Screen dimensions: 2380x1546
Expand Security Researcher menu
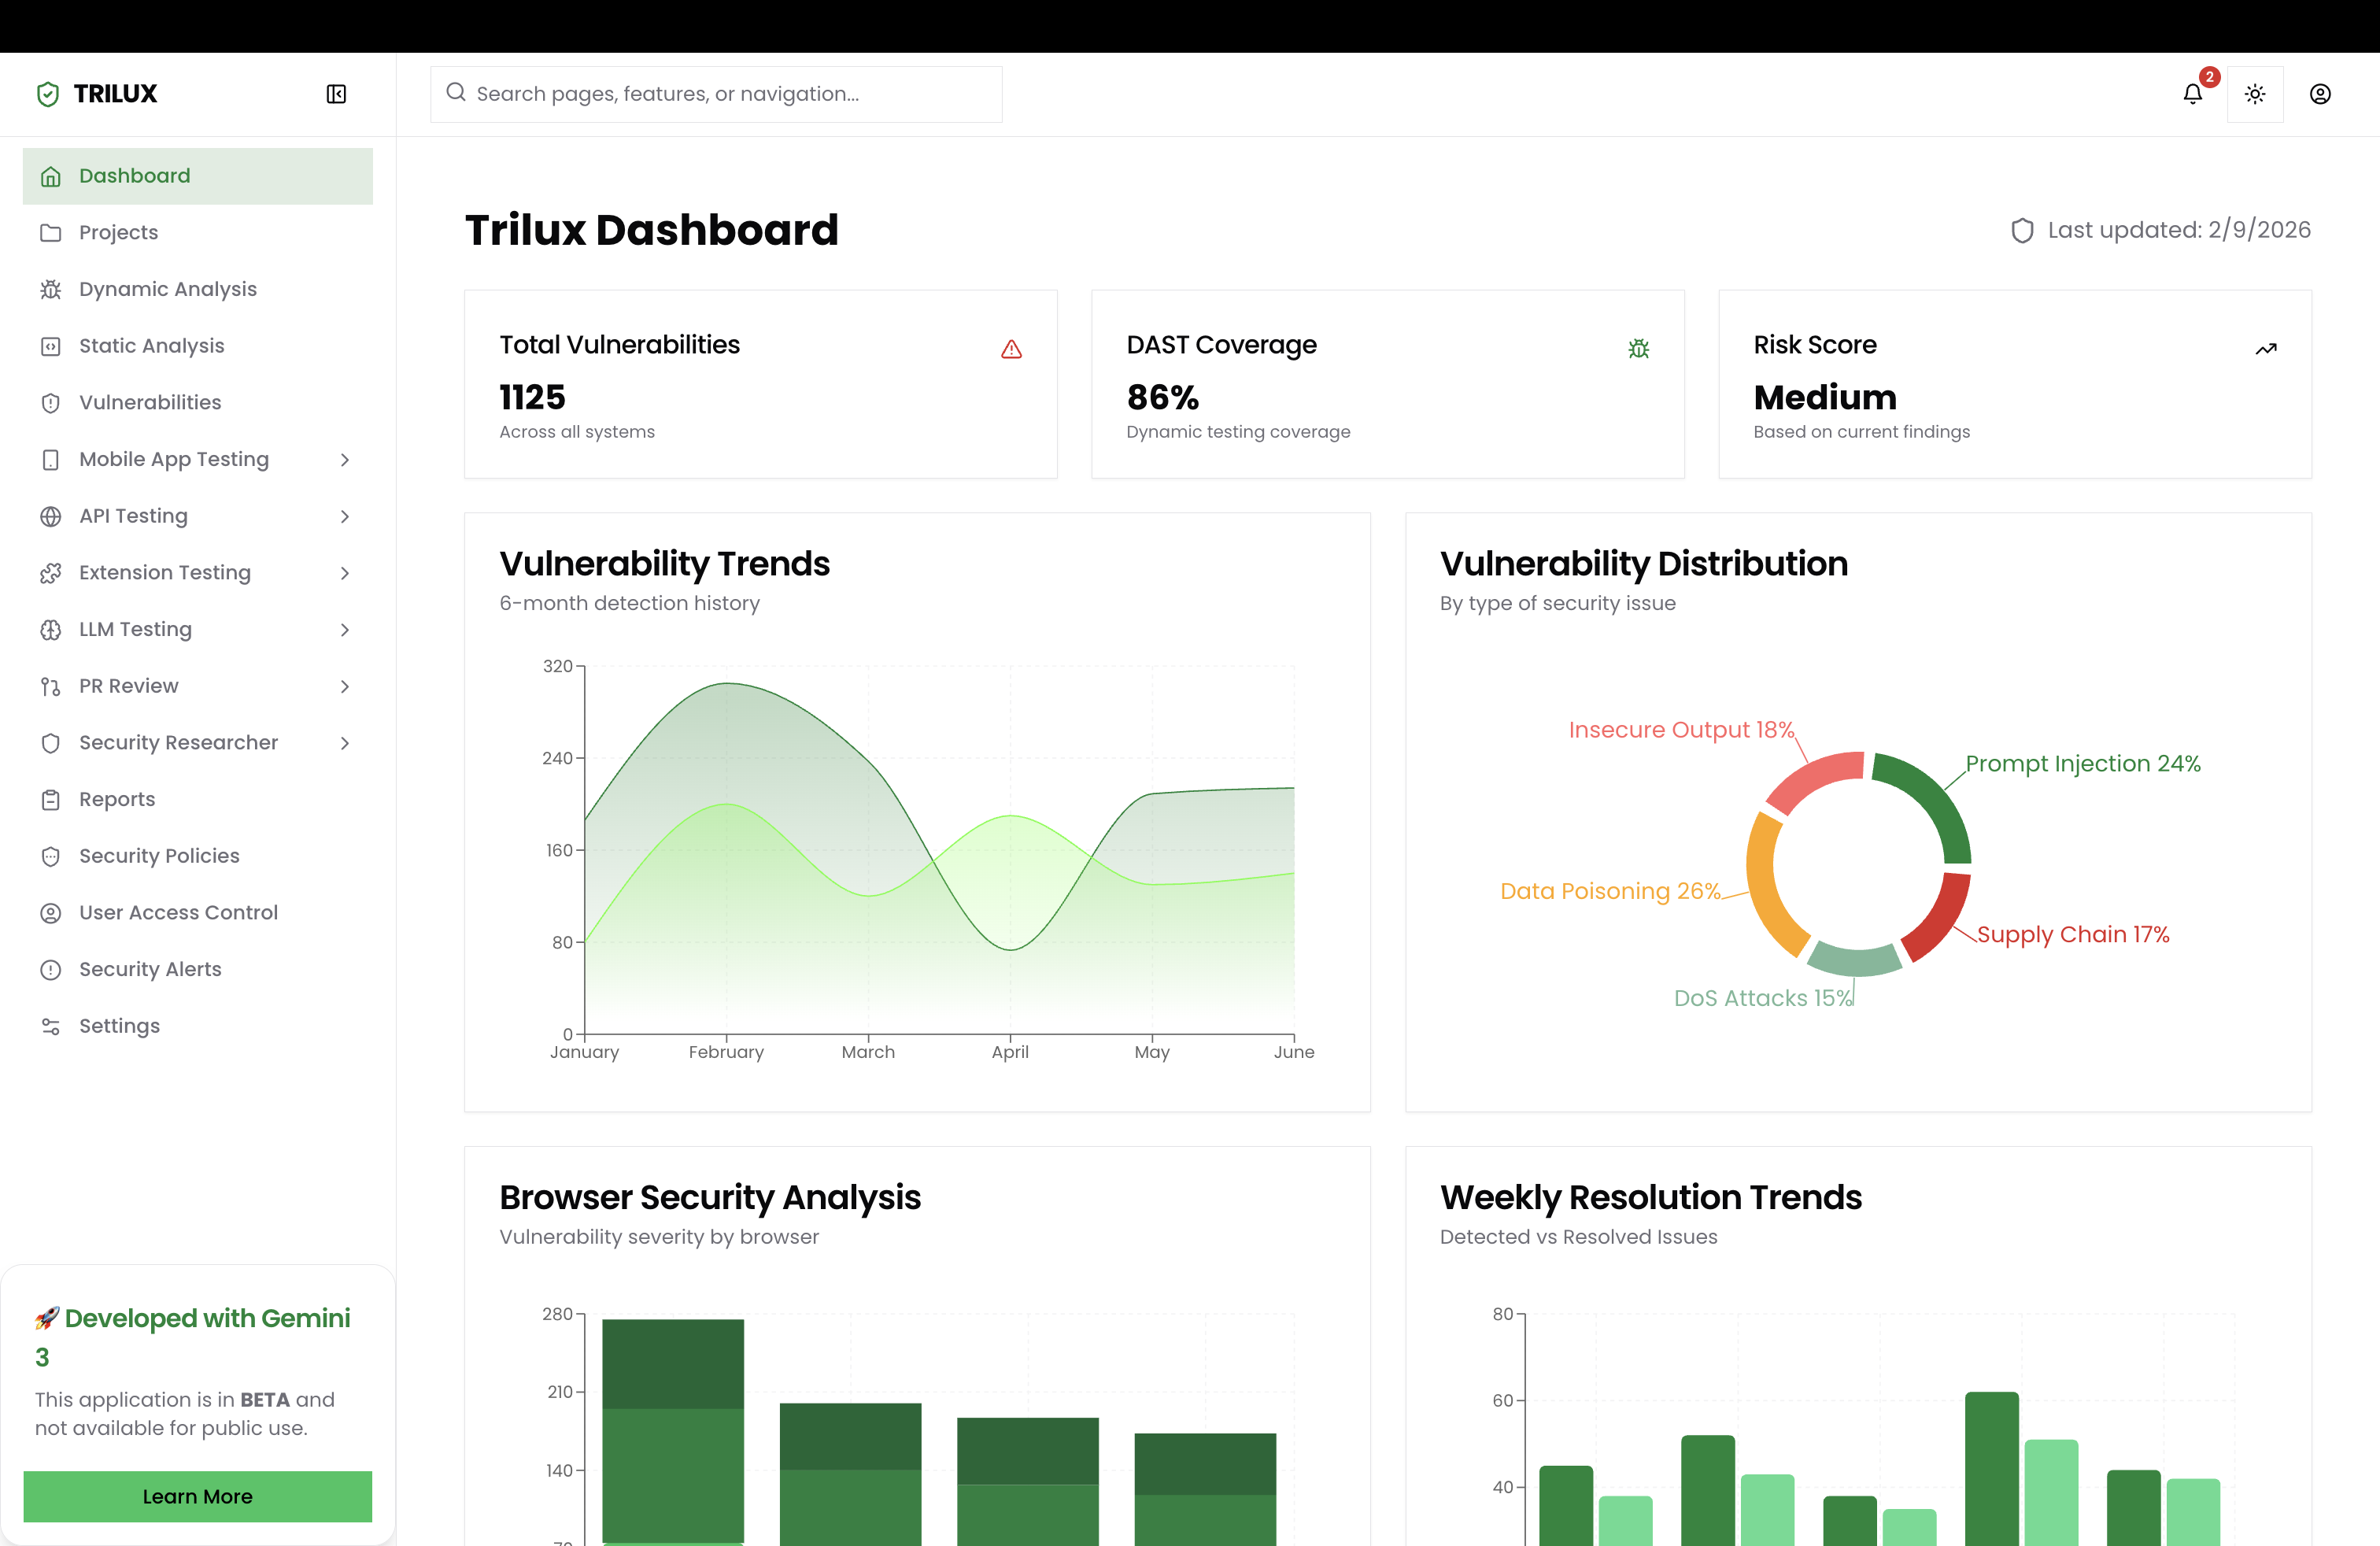tap(344, 743)
